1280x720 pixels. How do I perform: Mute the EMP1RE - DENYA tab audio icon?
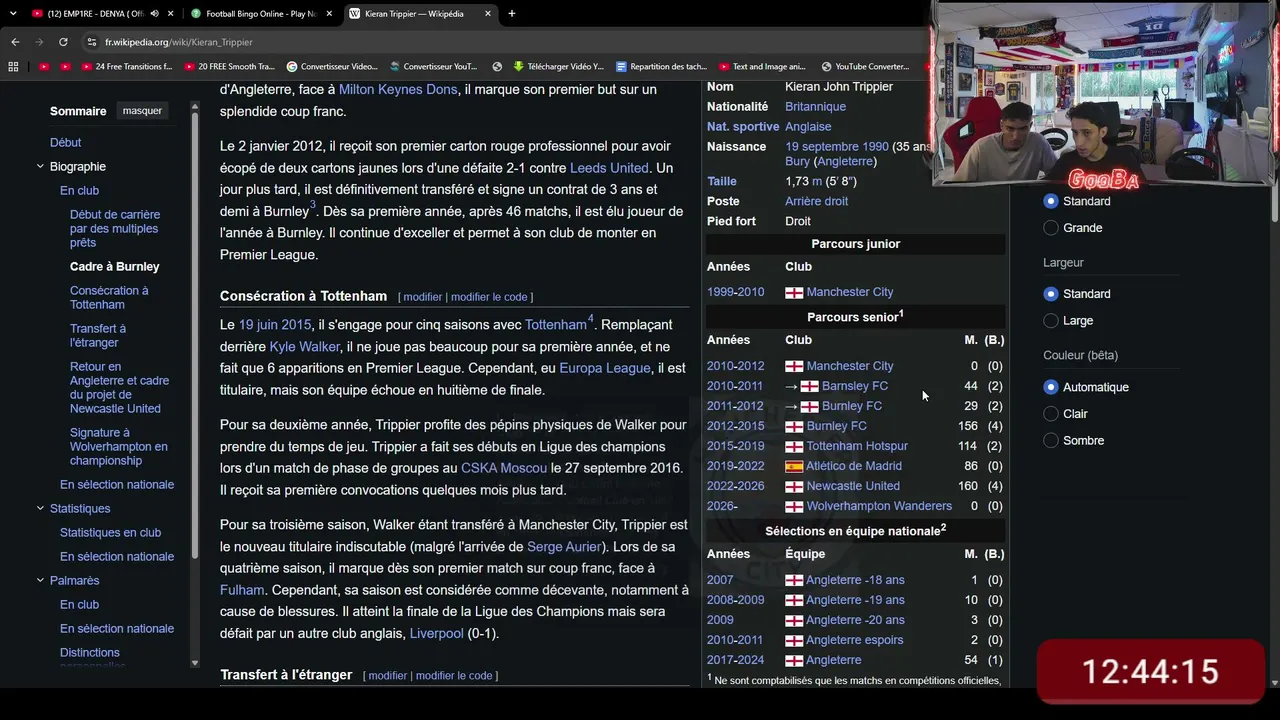tap(153, 14)
